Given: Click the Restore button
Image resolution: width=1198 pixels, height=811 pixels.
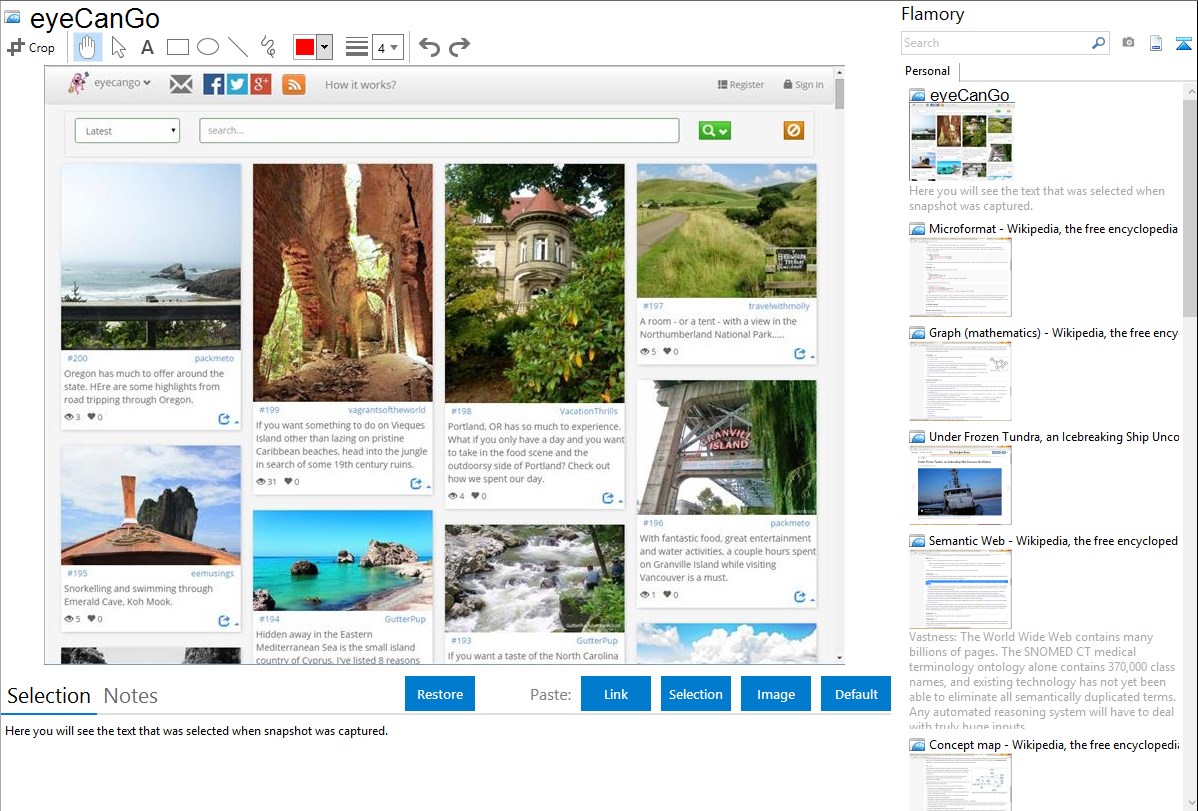Looking at the screenshot, I should 440,694.
